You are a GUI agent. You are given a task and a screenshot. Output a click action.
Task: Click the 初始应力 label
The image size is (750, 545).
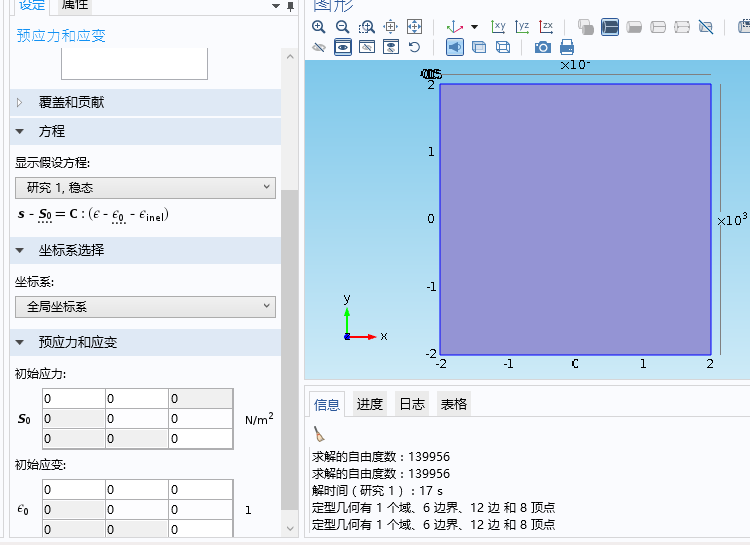pos(40,374)
